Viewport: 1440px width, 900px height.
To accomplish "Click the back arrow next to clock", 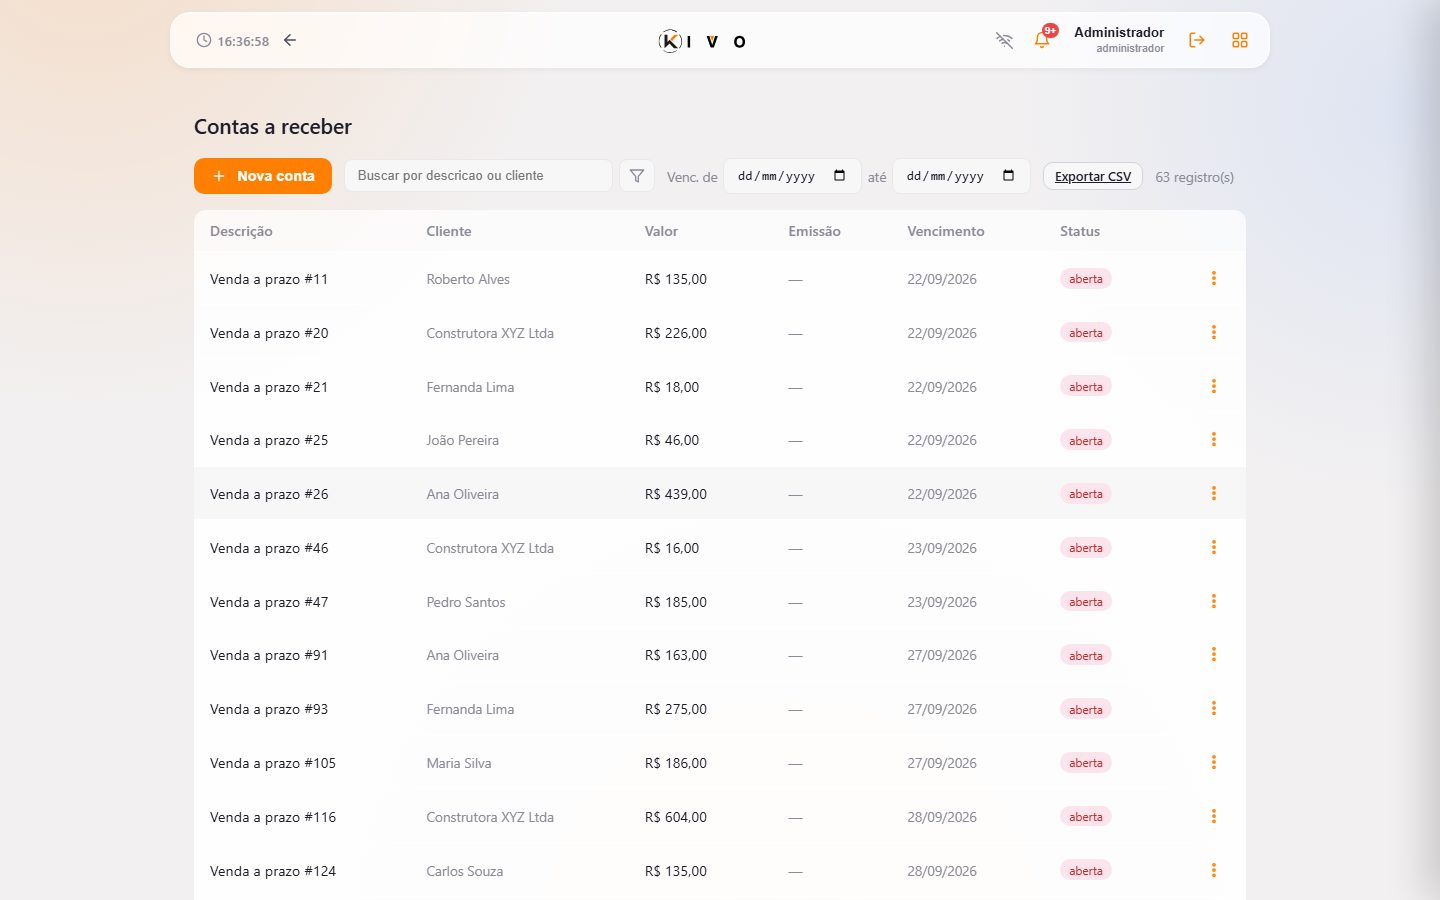I will 290,40.
